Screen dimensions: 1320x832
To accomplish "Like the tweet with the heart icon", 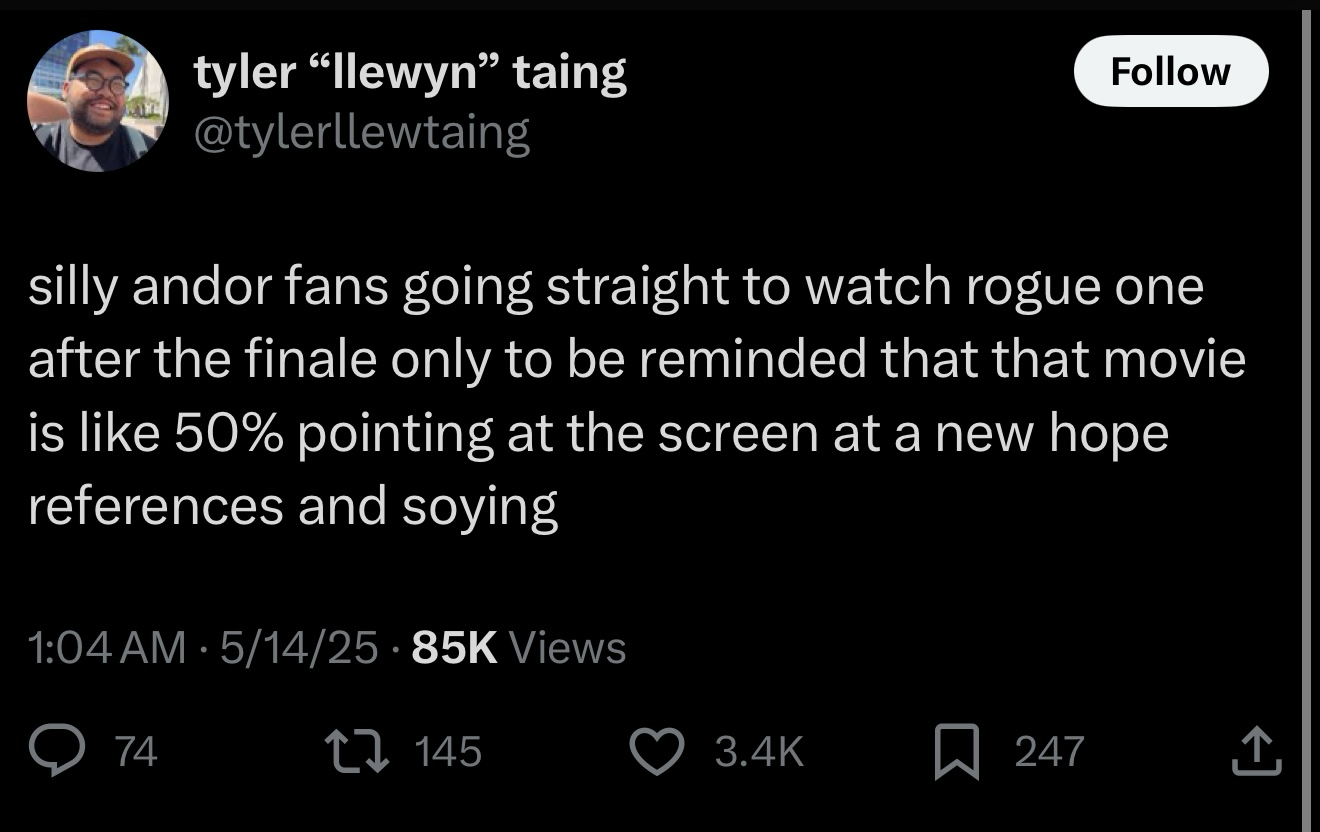I will [x=658, y=751].
